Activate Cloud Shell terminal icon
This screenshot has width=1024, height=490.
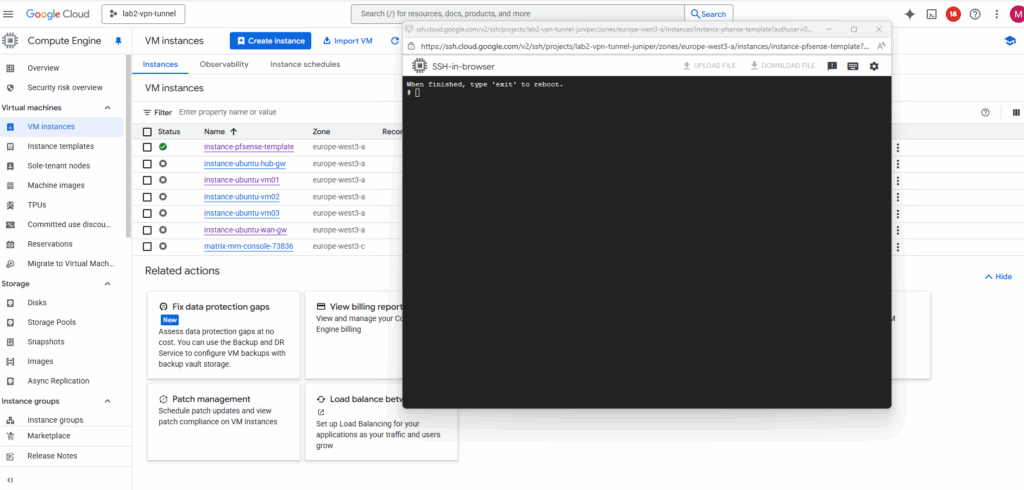931,14
